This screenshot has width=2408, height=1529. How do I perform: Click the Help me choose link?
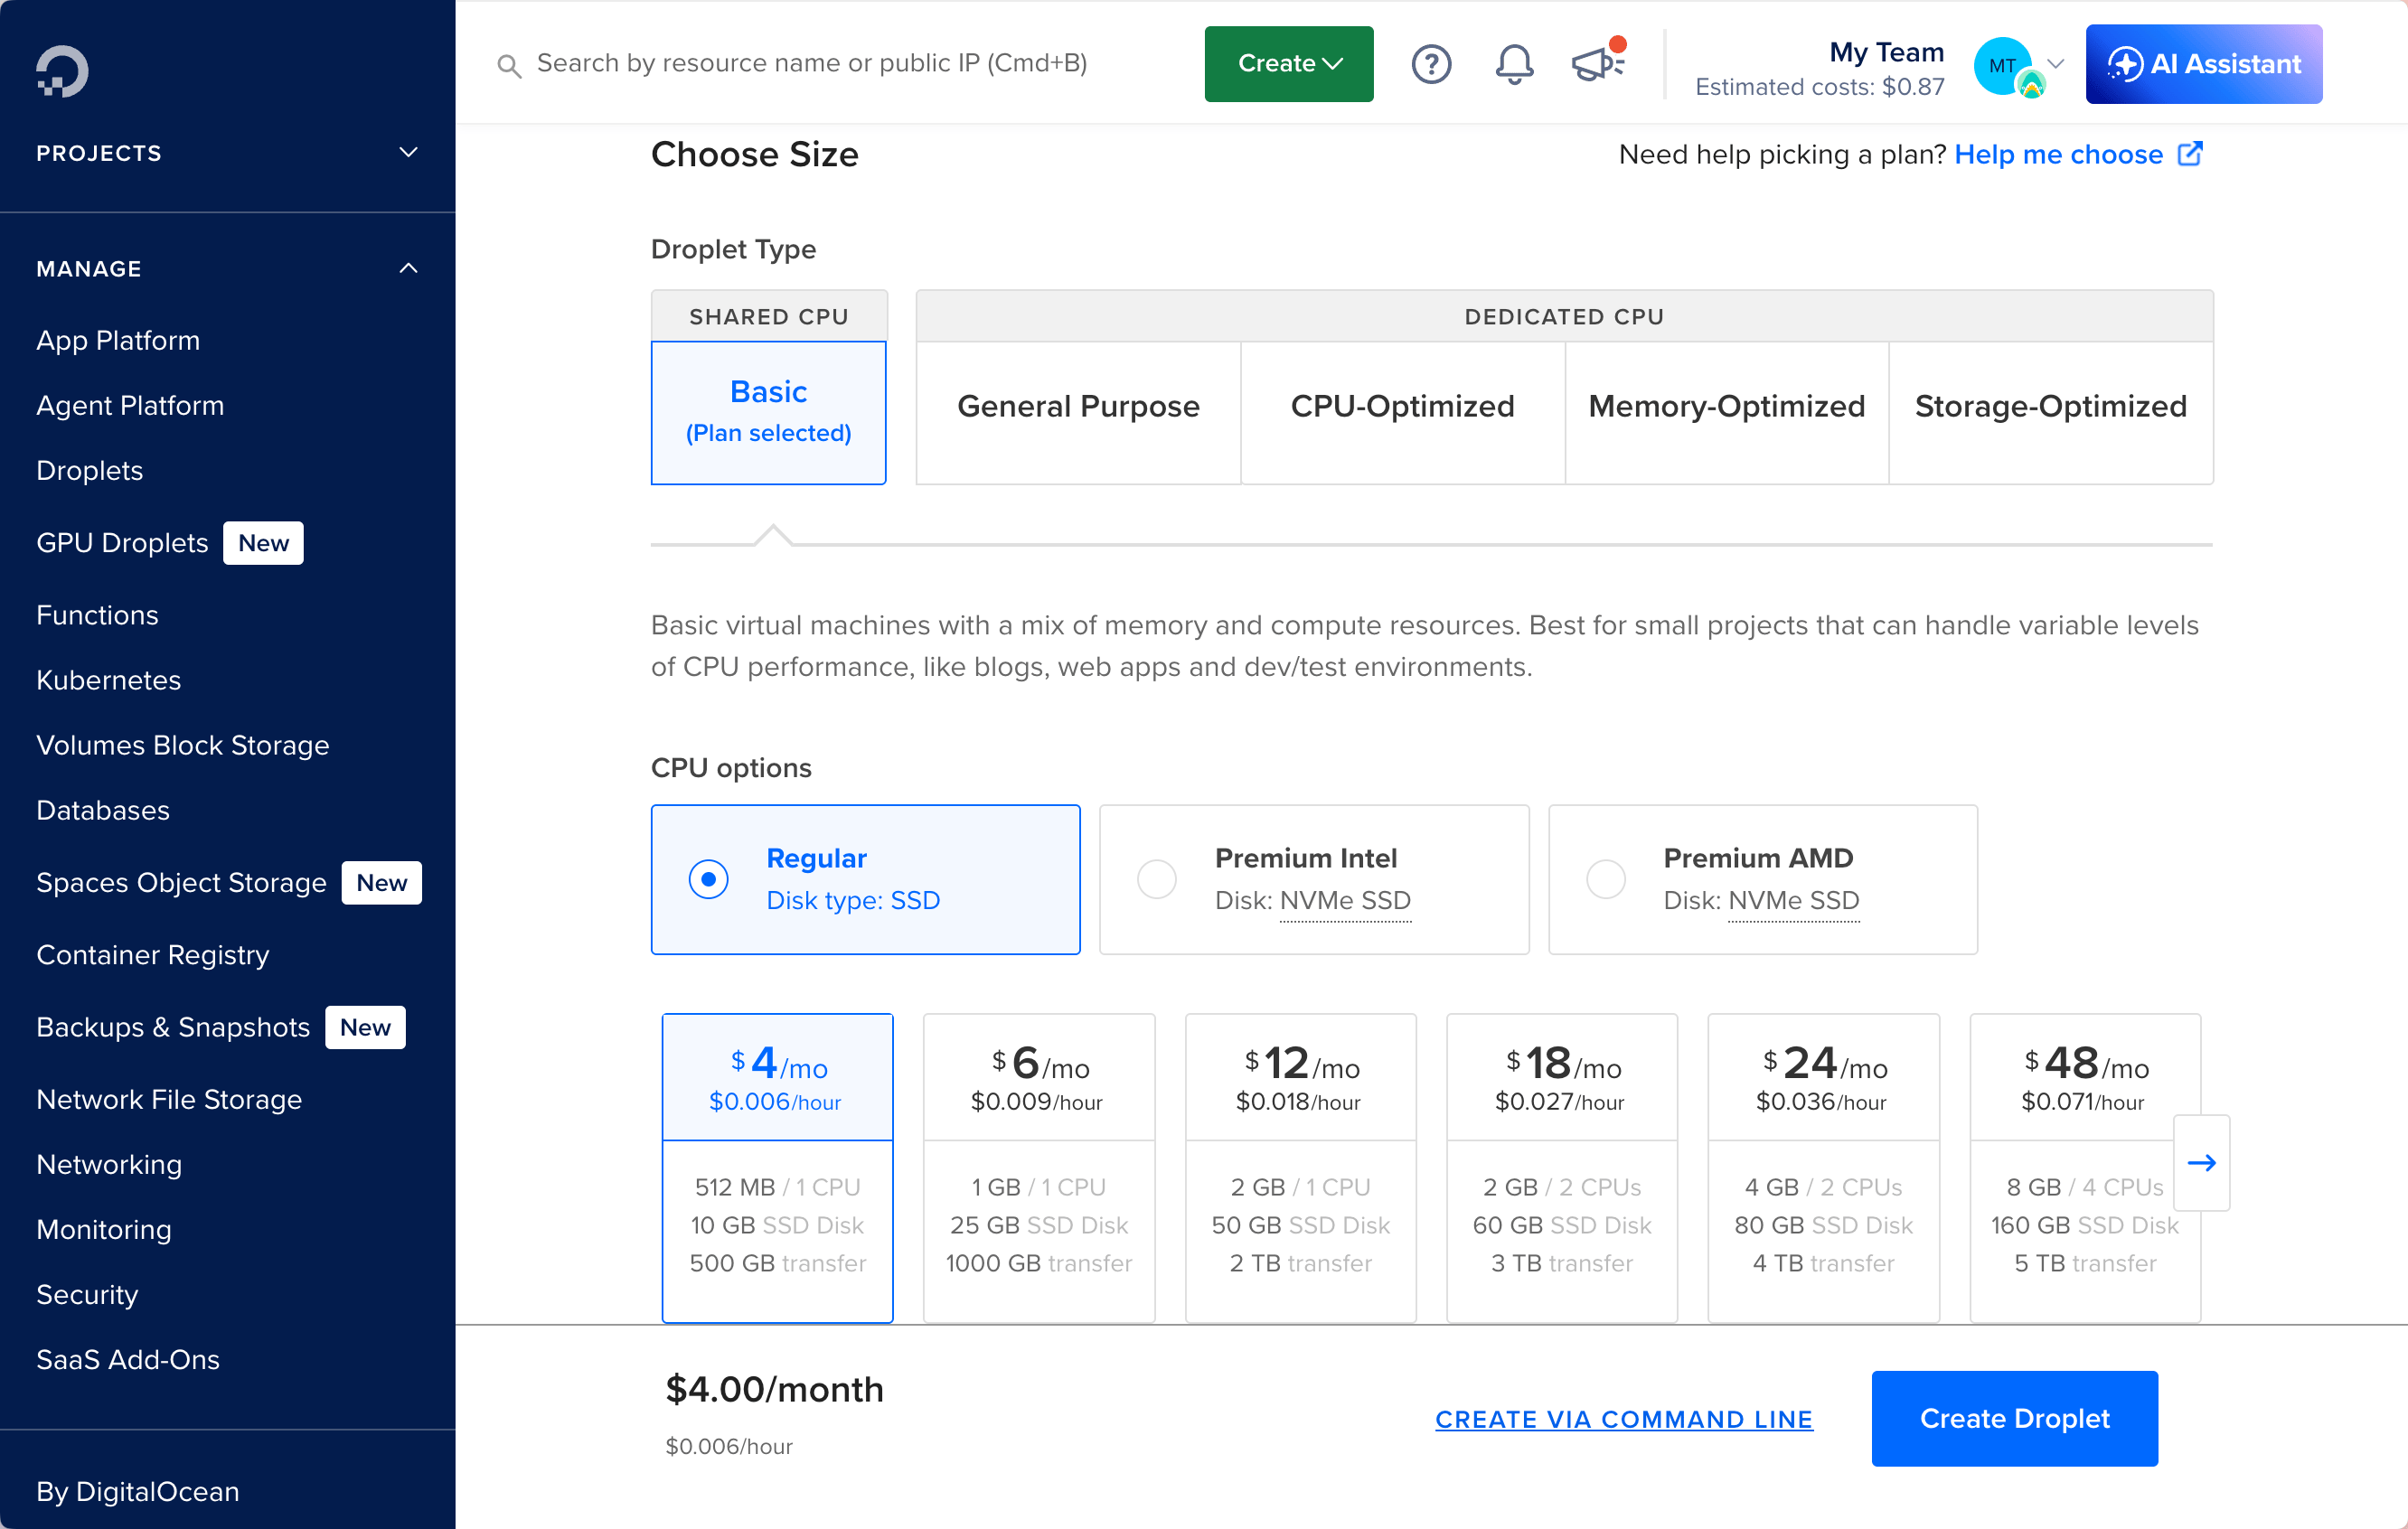coord(2059,154)
